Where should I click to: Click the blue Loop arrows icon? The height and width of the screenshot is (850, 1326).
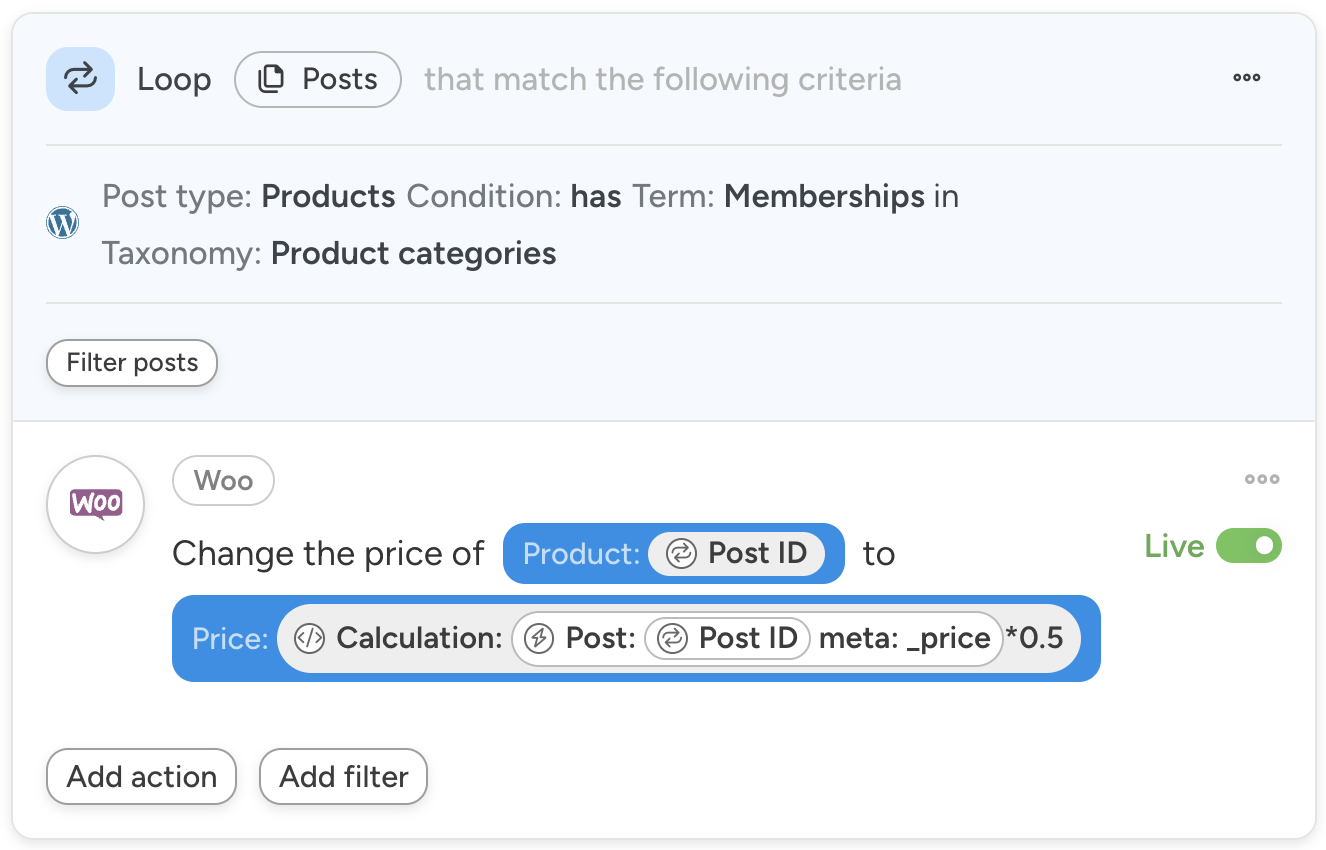coord(80,79)
